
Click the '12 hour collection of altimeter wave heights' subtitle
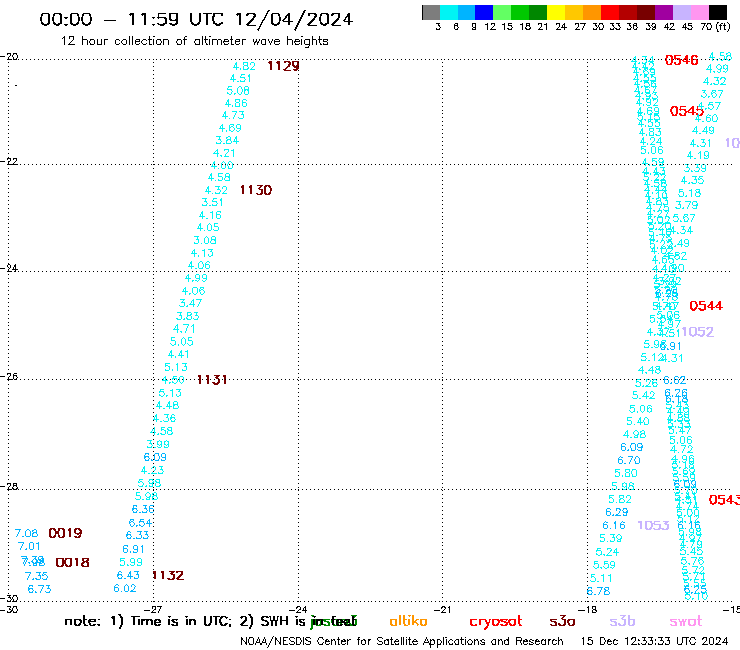[x=194, y=41]
